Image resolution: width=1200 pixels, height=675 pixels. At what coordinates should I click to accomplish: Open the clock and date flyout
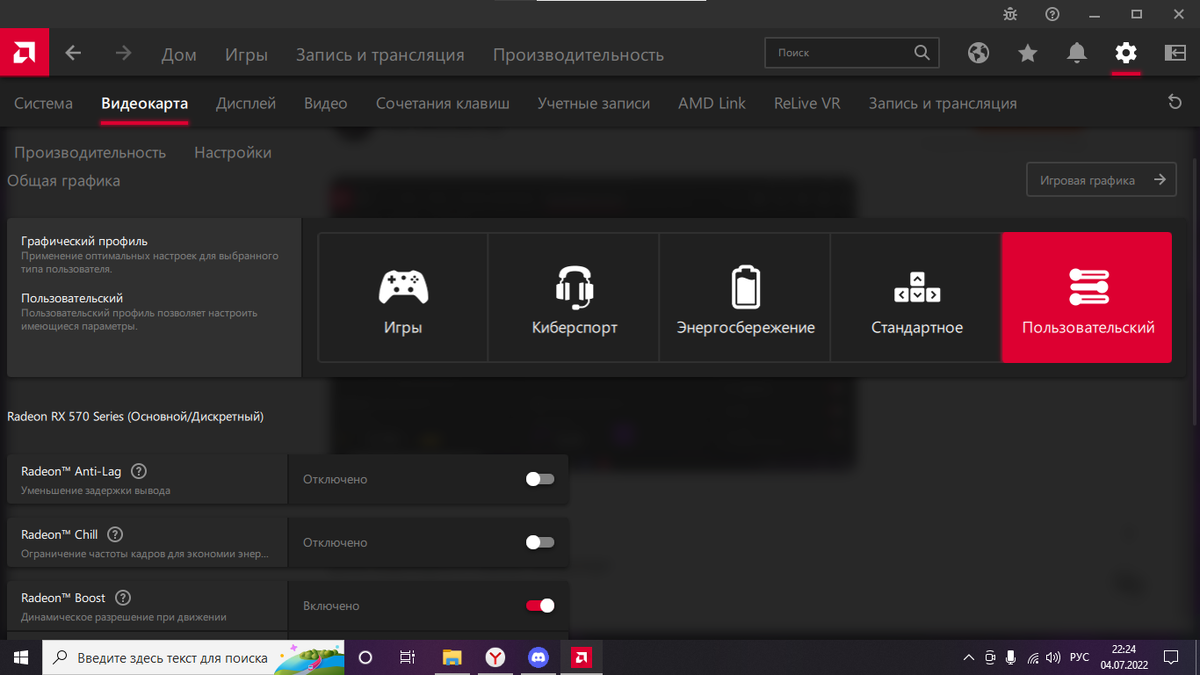[1125, 657]
